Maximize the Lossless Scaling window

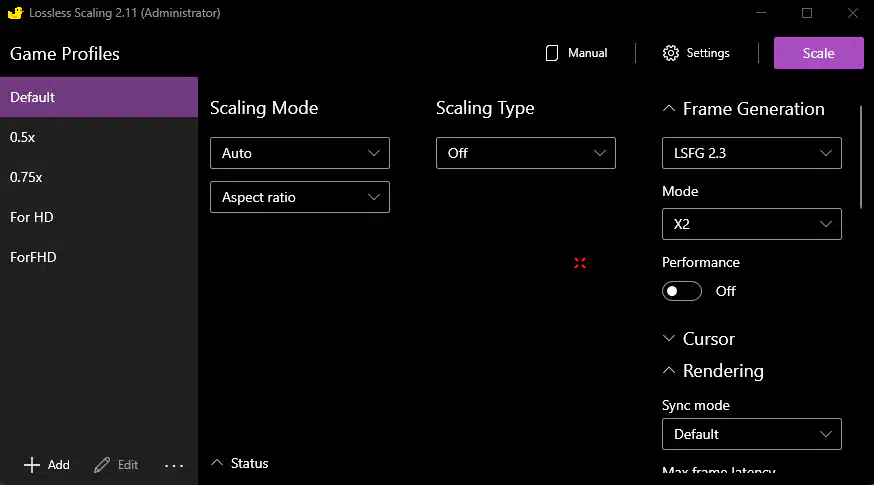(807, 13)
